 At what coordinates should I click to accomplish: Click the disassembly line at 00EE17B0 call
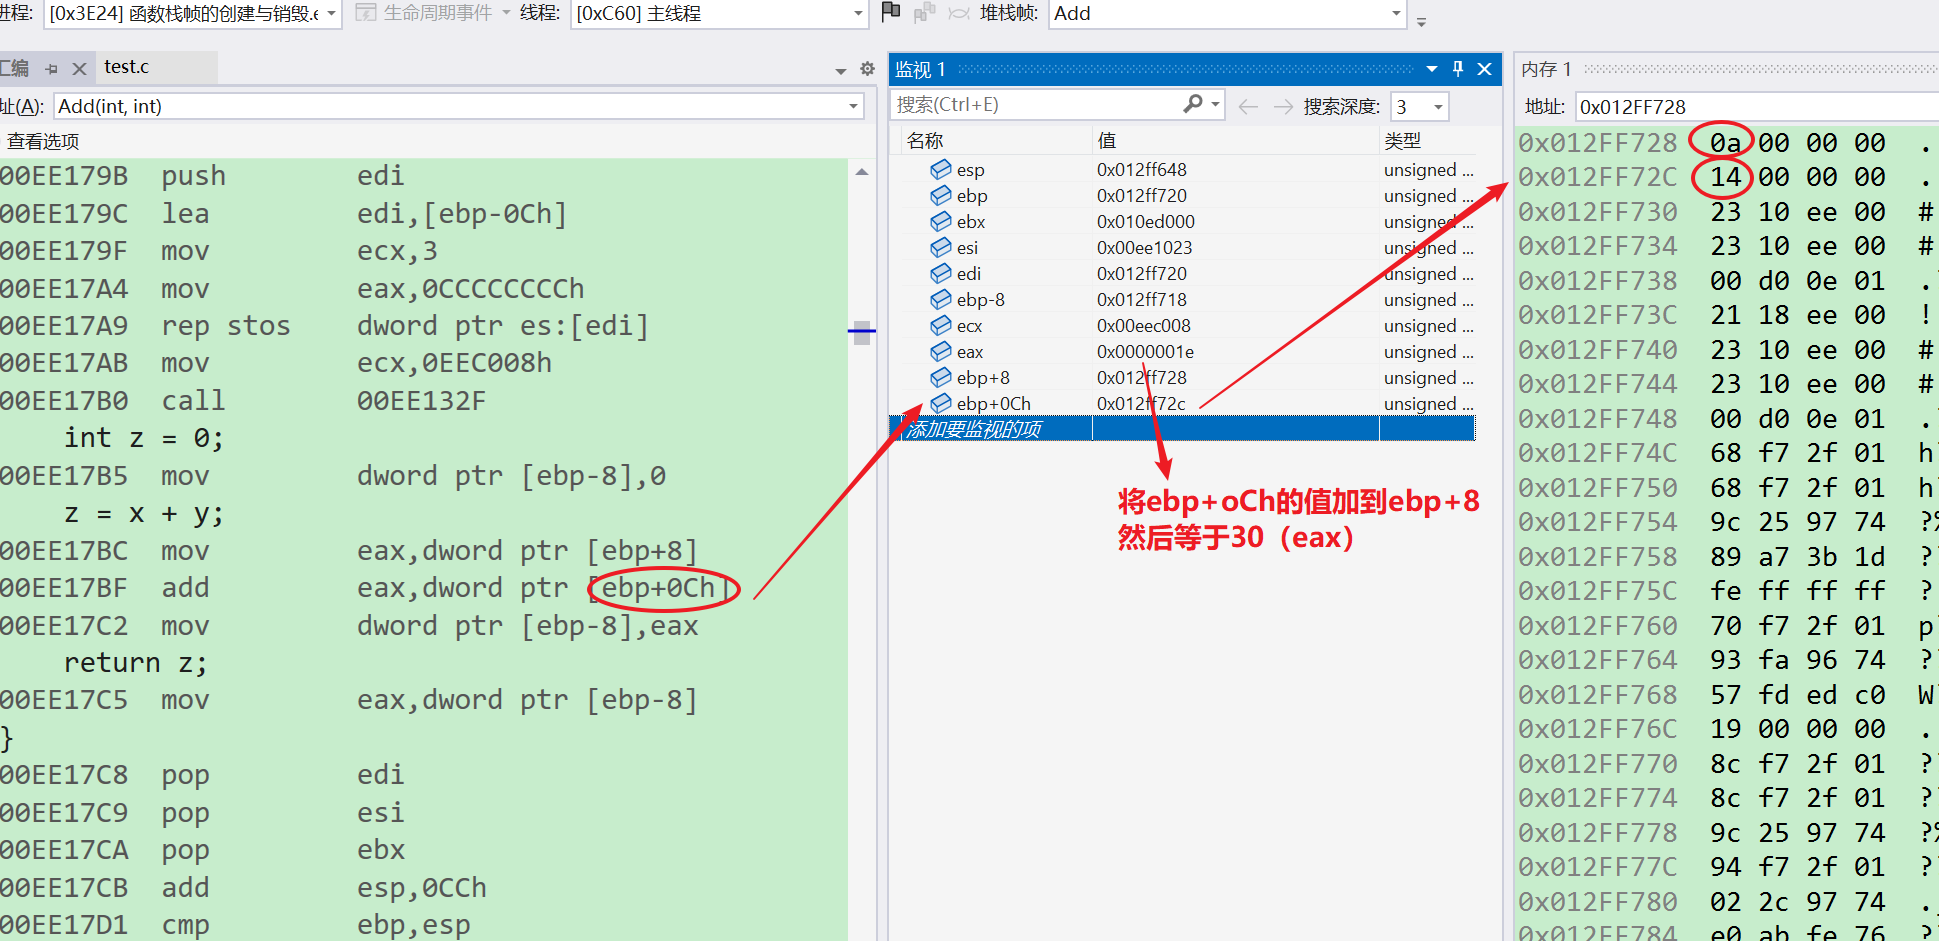(x=243, y=401)
